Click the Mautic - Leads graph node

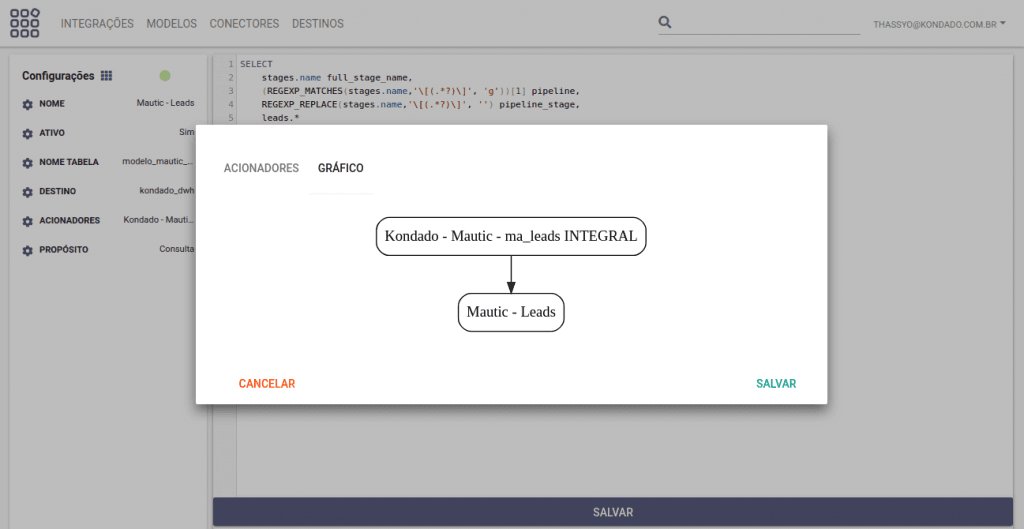coord(511,312)
